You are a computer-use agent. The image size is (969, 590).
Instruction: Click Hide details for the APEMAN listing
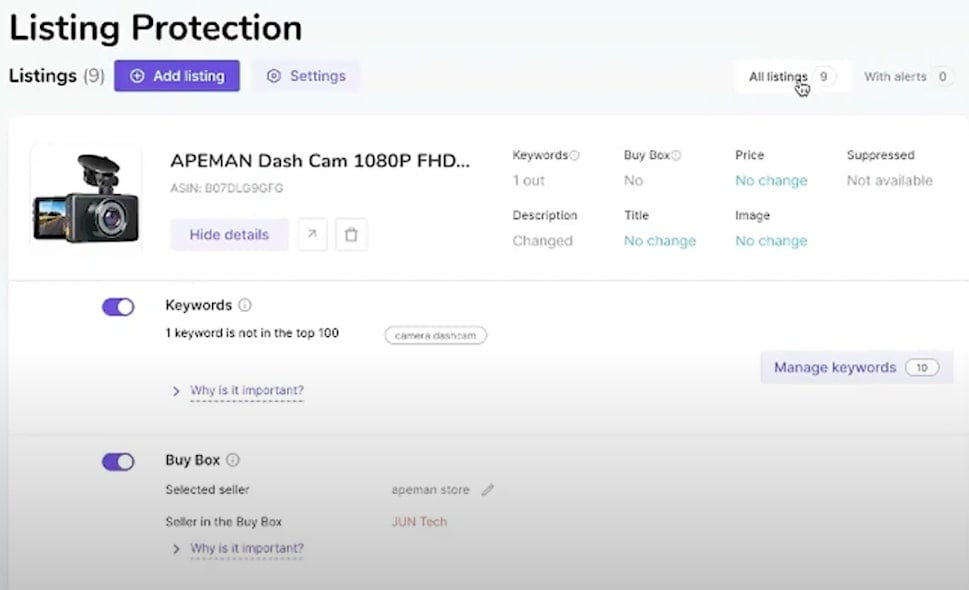point(229,235)
